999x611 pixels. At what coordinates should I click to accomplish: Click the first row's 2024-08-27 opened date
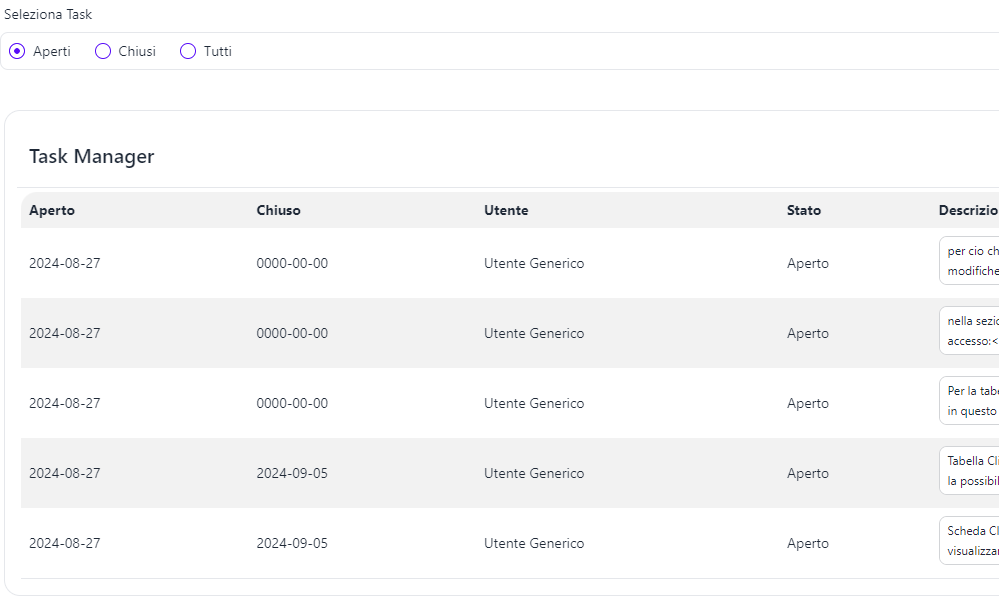tap(65, 263)
